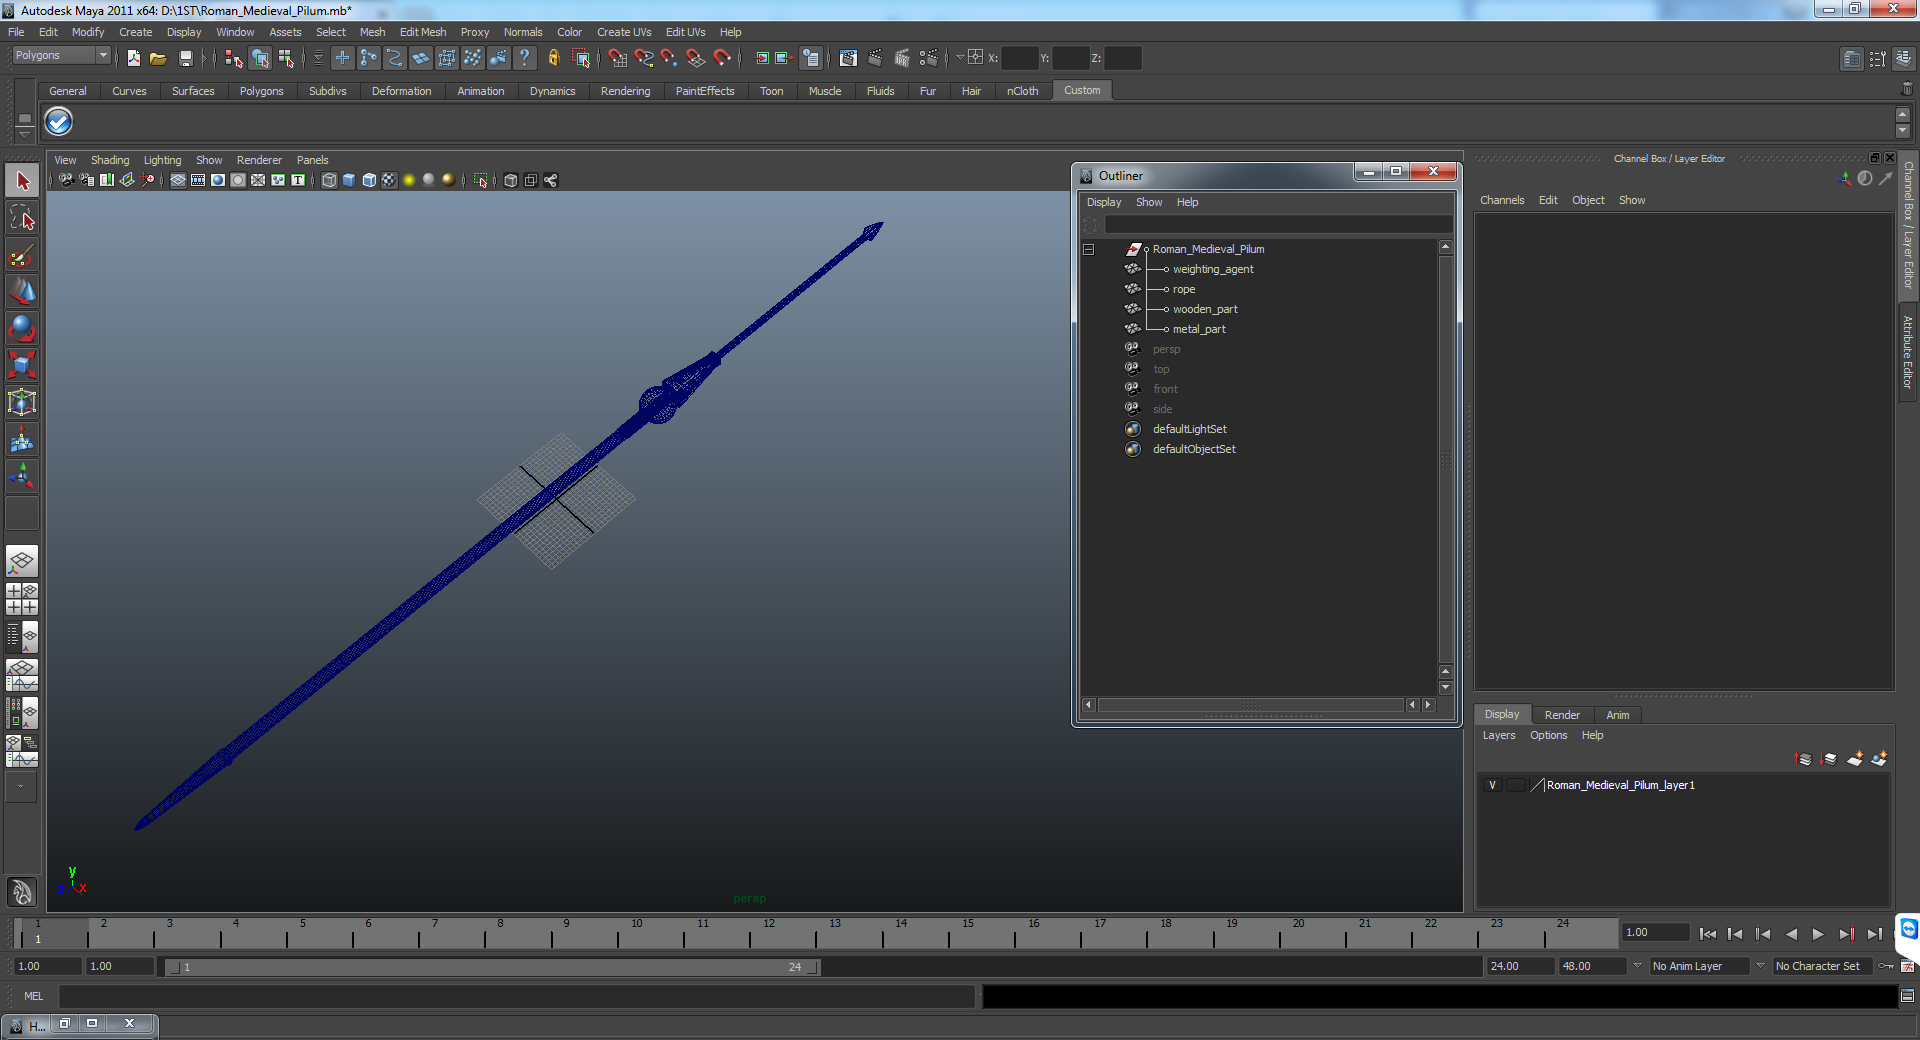Choose the Rotate tool sphere icon
1920x1040 pixels.
(22, 328)
